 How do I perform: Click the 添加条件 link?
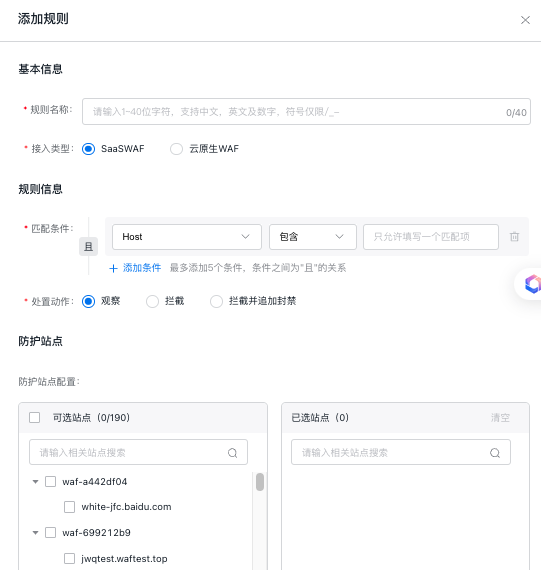click(x=142, y=268)
